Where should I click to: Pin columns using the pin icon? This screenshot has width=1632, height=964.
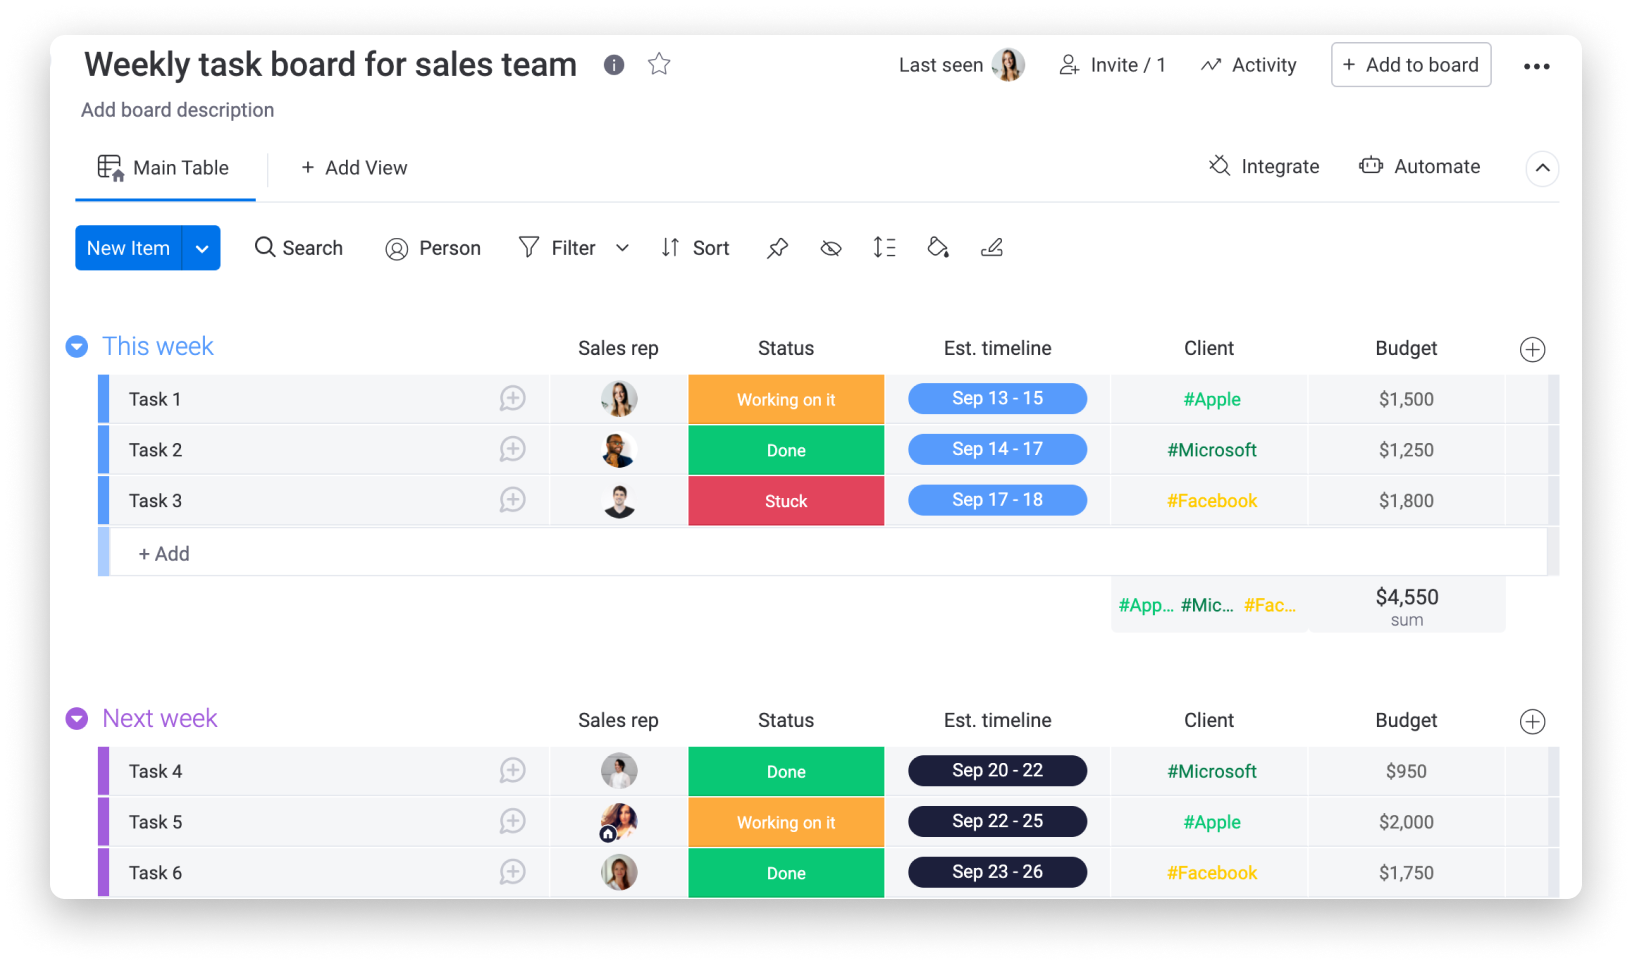(x=777, y=248)
